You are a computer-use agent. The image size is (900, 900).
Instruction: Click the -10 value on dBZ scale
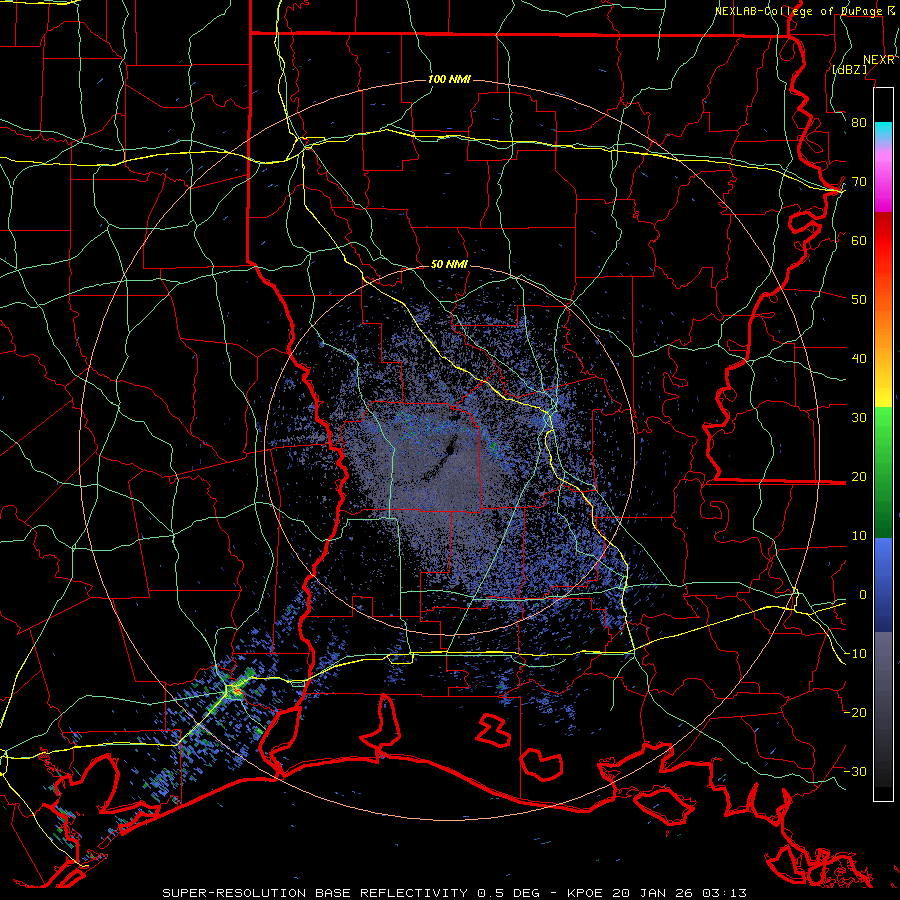855,654
